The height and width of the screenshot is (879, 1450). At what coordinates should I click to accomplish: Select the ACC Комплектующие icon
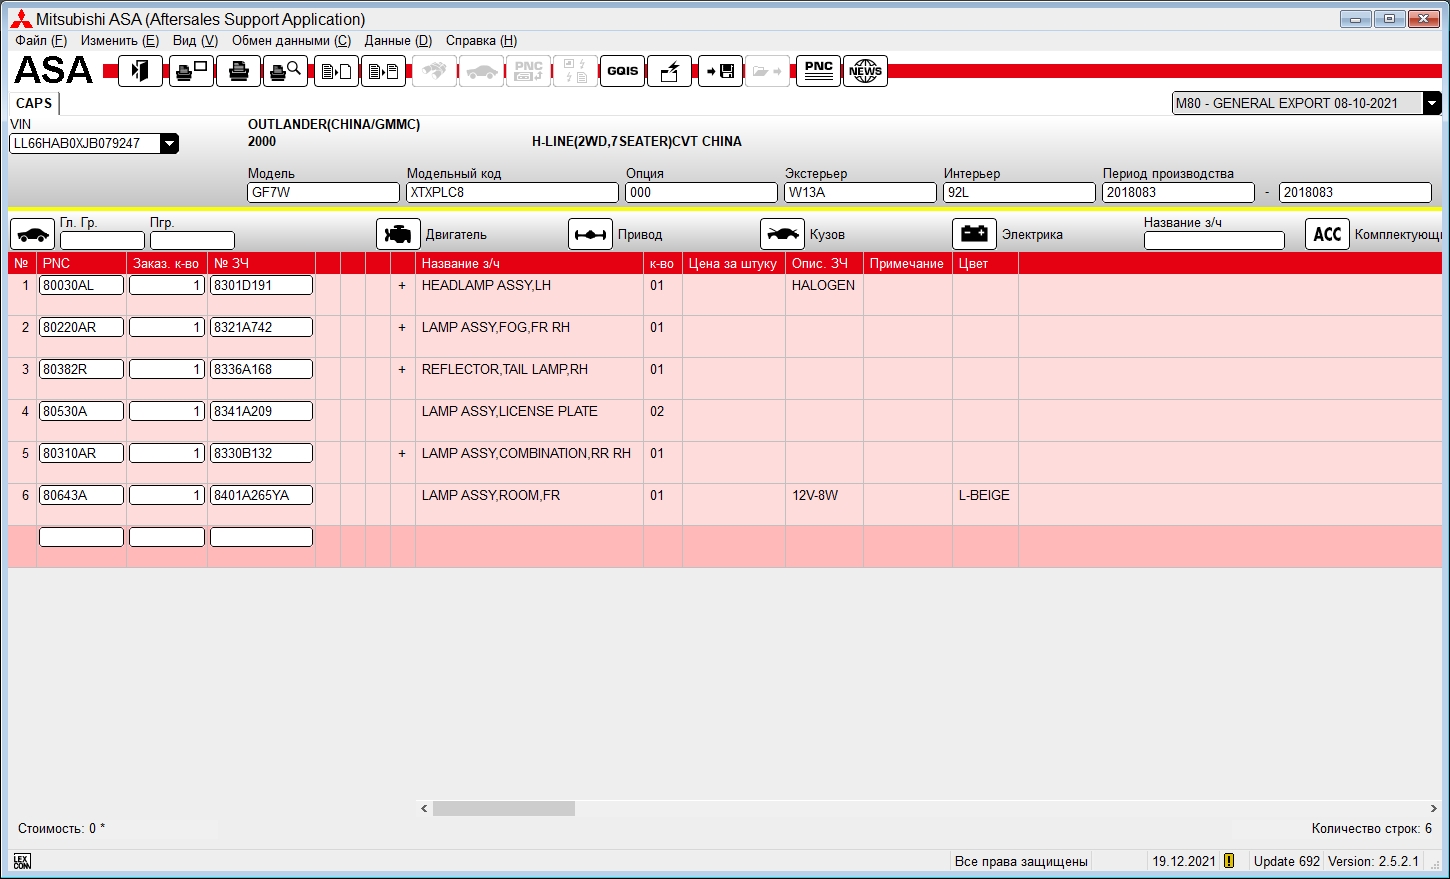click(1327, 234)
